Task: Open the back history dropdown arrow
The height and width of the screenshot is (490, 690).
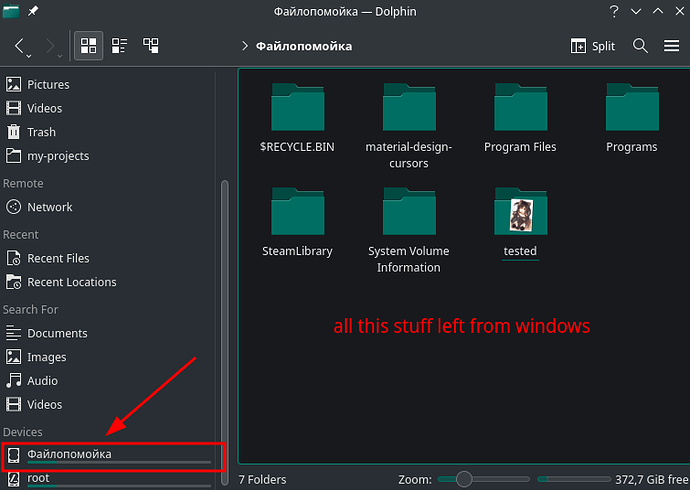Action: click(29, 56)
